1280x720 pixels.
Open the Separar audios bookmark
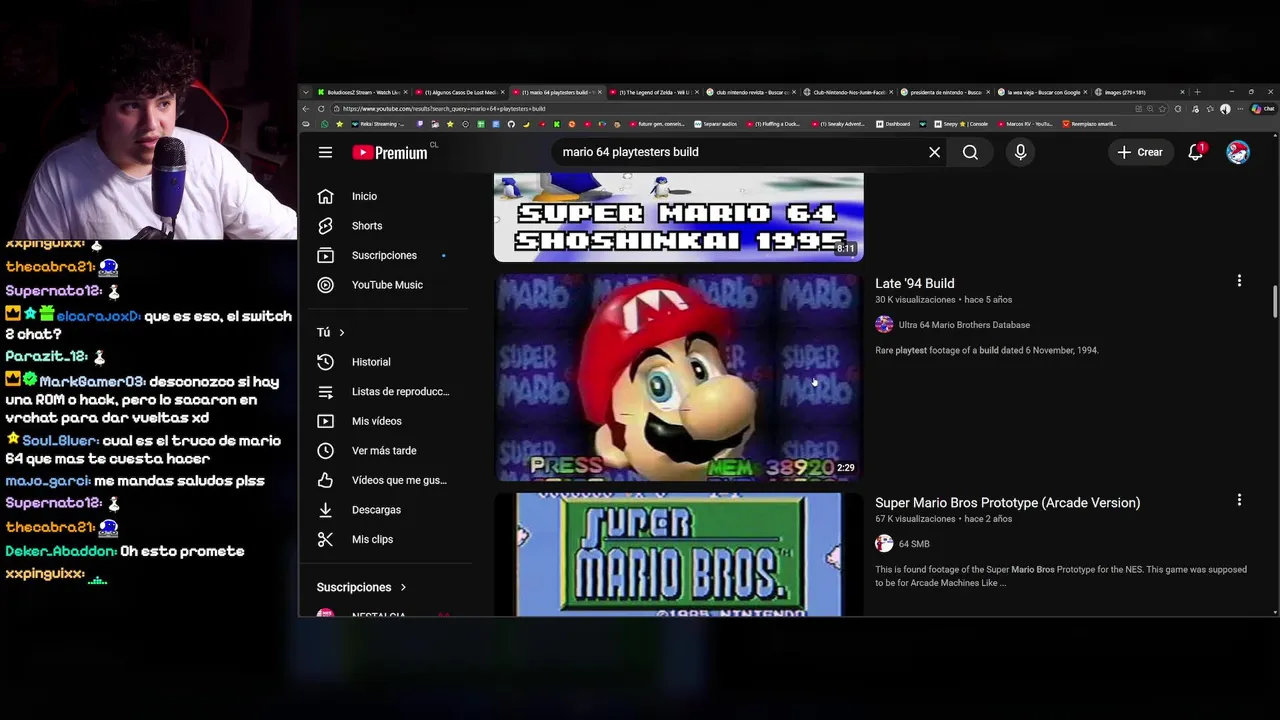[716, 124]
